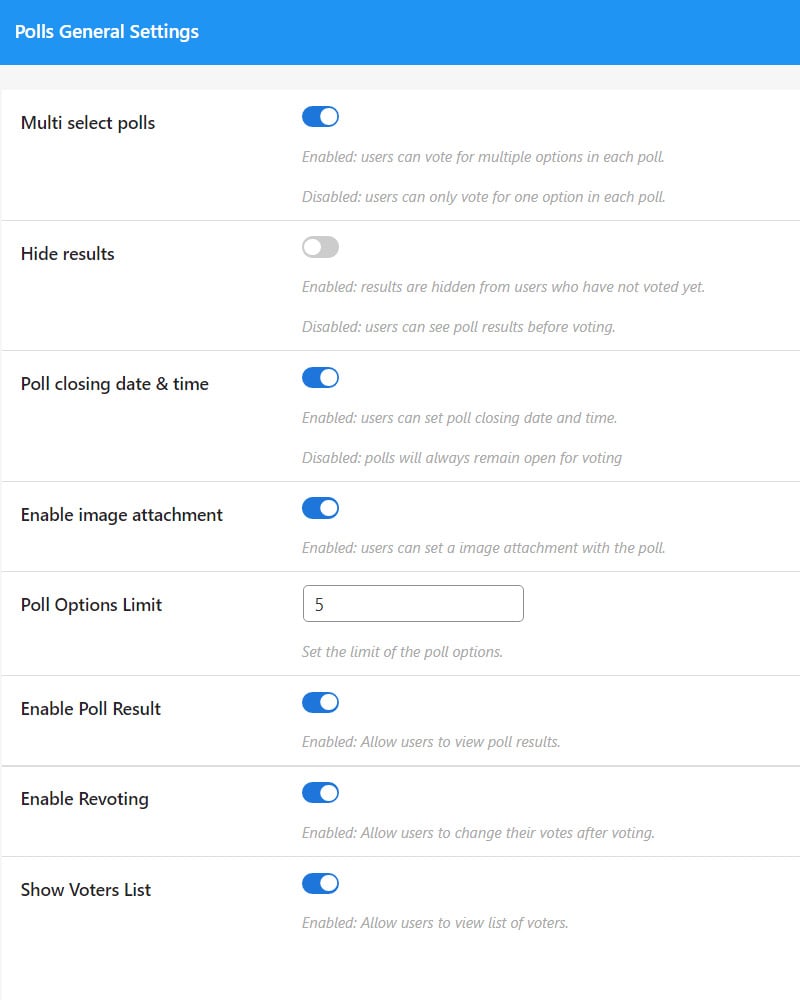Click the Poll closing date & time label
The image size is (800, 1000).
click(115, 383)
